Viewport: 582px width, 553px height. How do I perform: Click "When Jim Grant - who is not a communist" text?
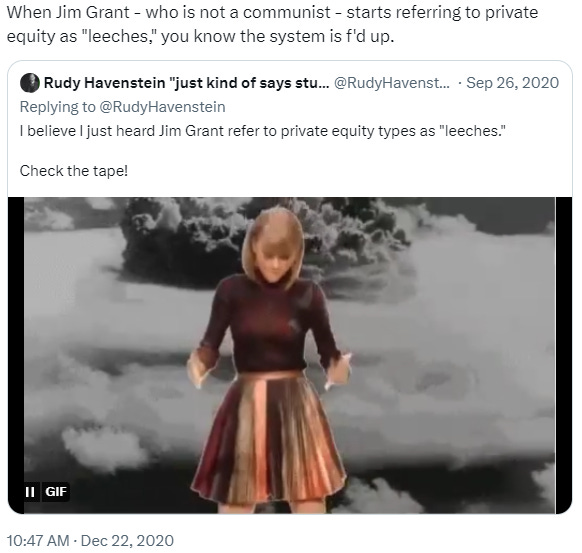[168, 12]
